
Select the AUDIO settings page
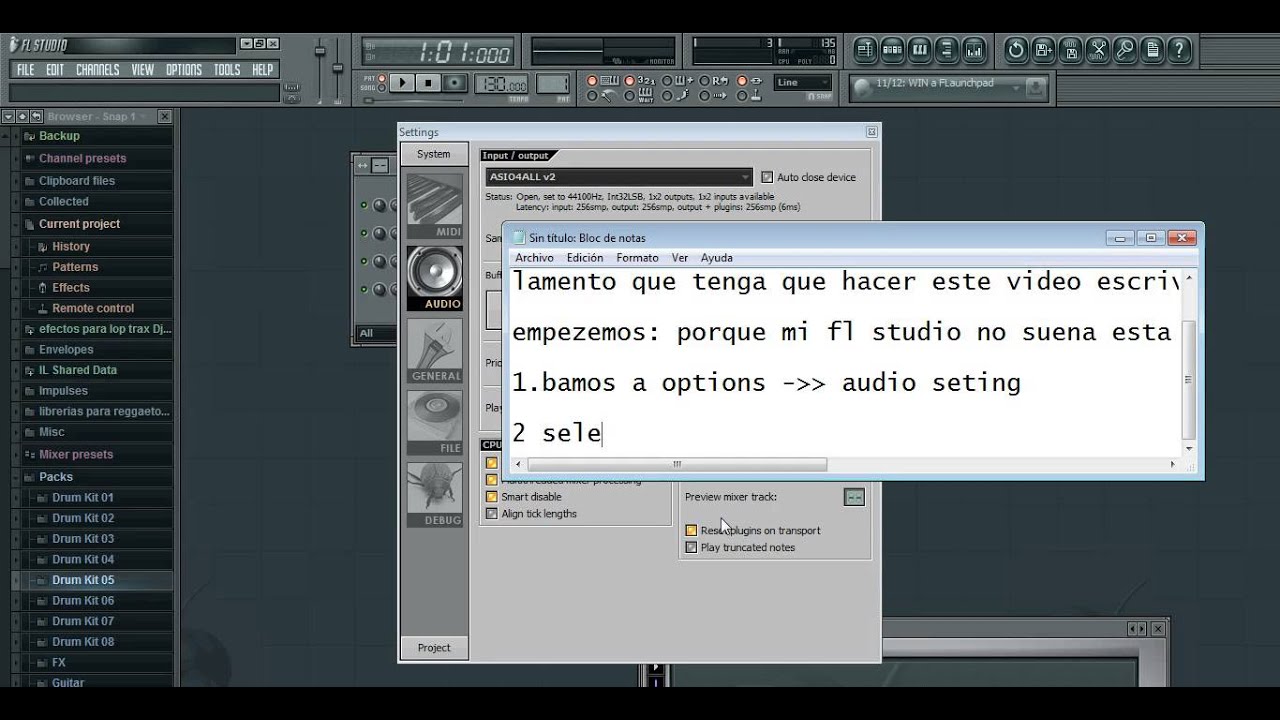[434, 279]
